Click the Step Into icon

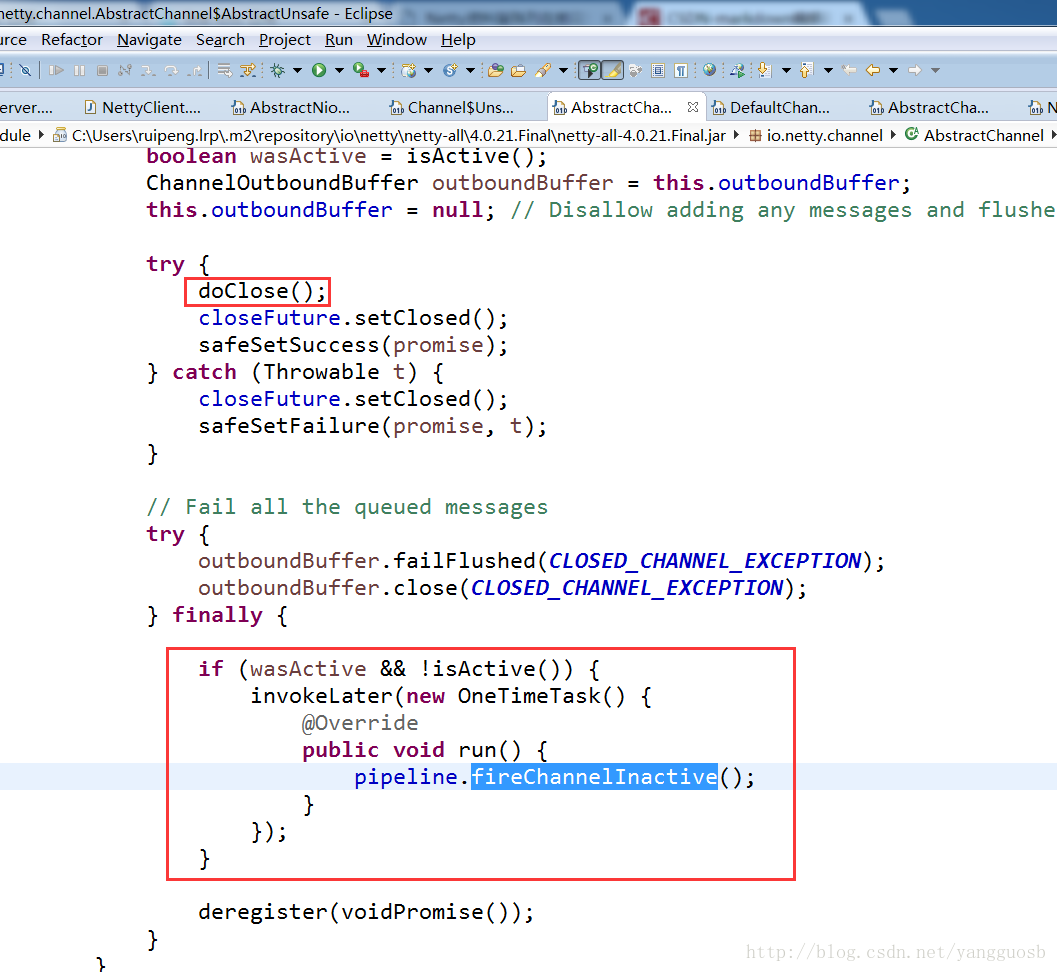coord(148,70)
